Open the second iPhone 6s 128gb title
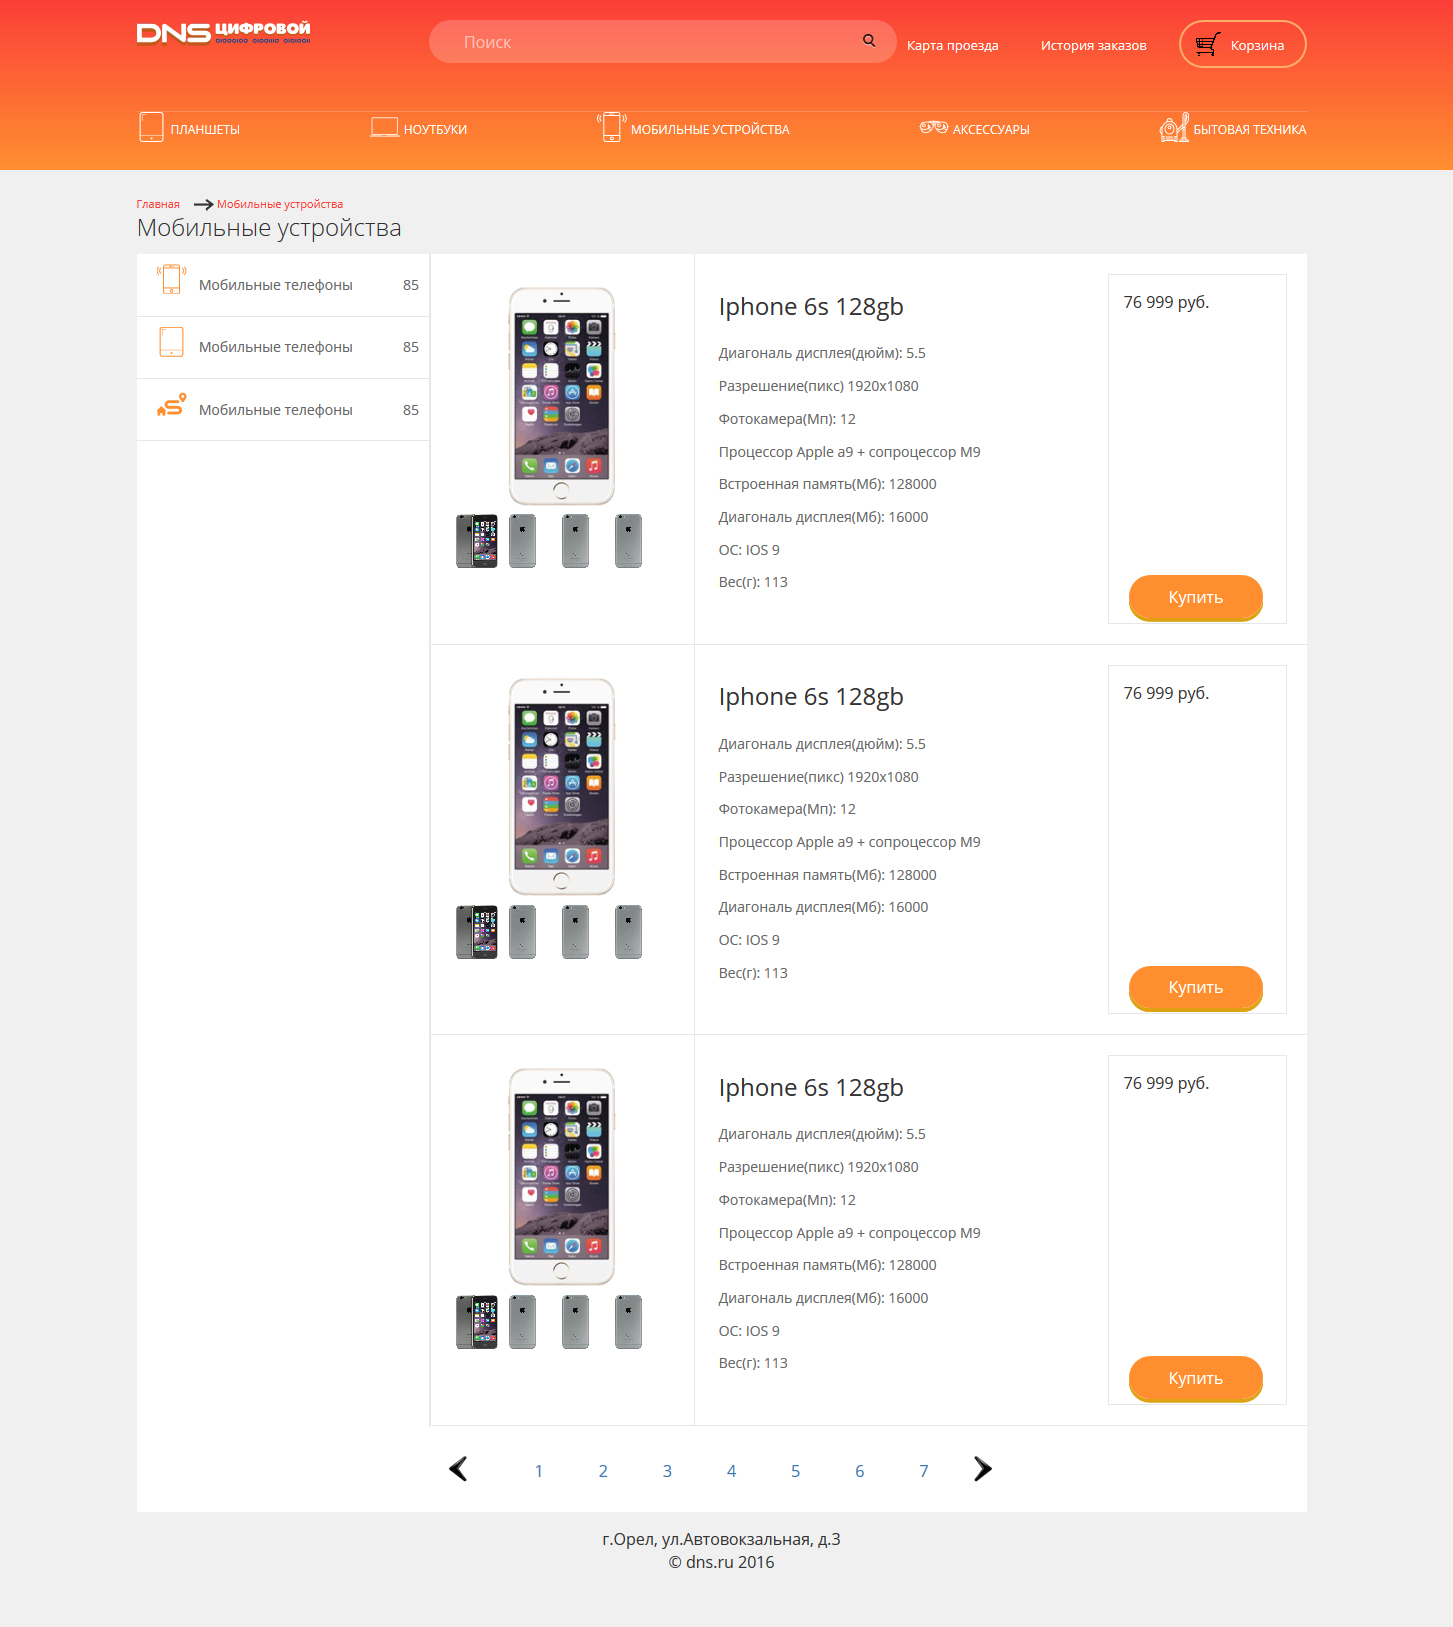This screenshot has width=1453, height=1627. (811, 697)
